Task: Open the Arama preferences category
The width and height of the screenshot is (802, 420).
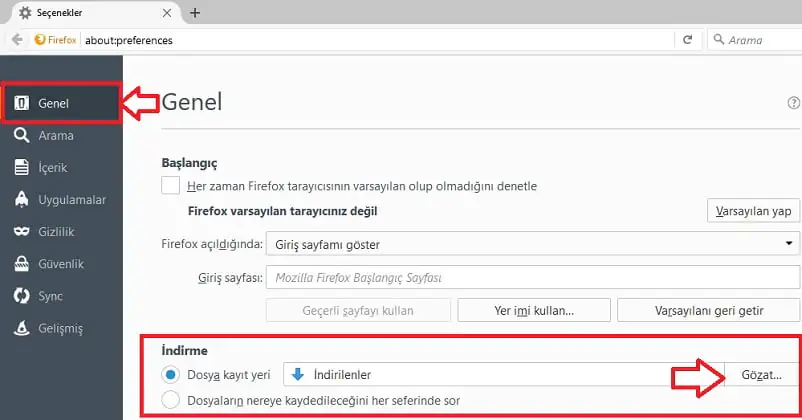Action: [x=61, y=136]
